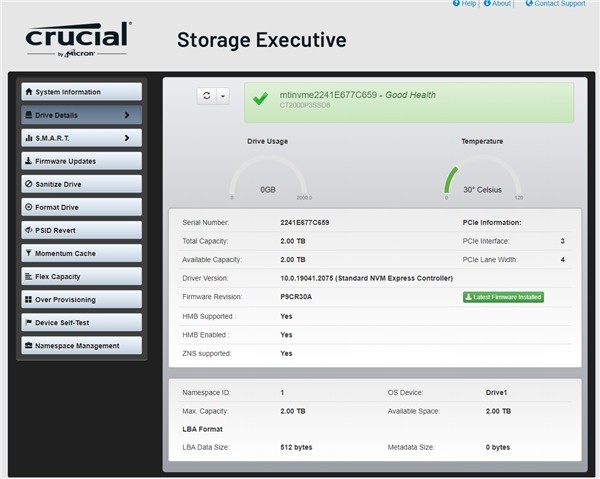Click the PSID Revert icon

tap(28, 230)
